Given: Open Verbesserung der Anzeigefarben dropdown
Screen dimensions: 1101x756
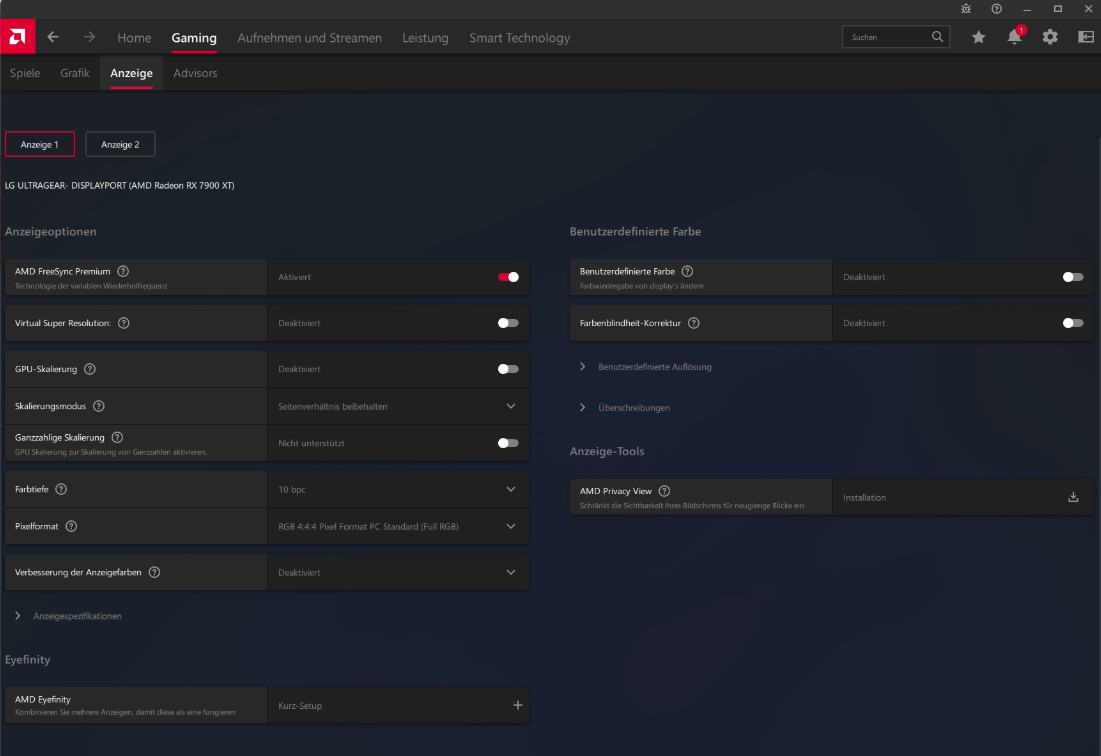Looking at the screenshot, I should [397, 573].
